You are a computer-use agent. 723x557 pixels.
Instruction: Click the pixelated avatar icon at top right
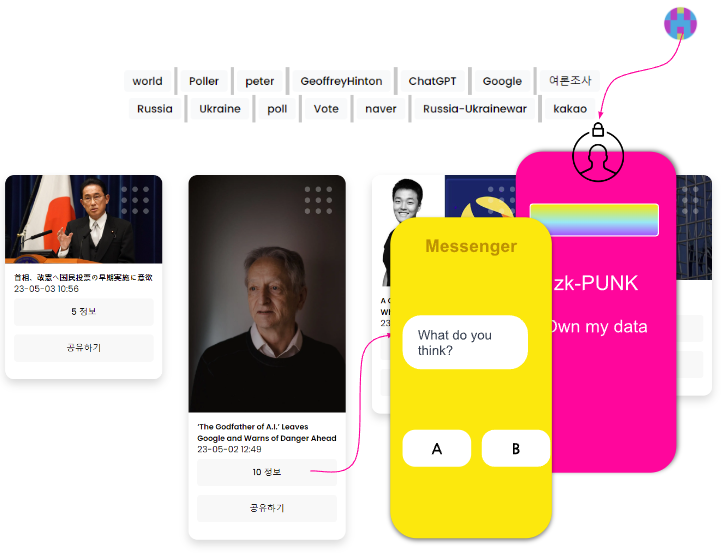click(x=680, y=24)
